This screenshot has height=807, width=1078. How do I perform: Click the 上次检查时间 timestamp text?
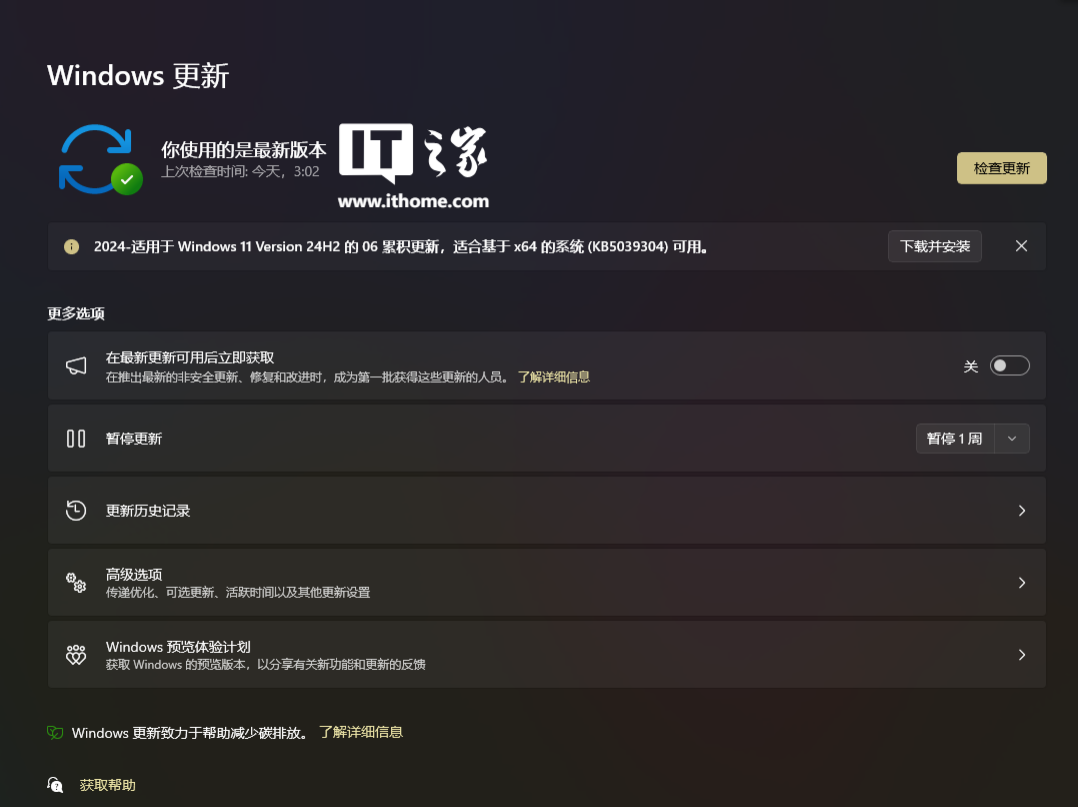[x=240, y=171]
